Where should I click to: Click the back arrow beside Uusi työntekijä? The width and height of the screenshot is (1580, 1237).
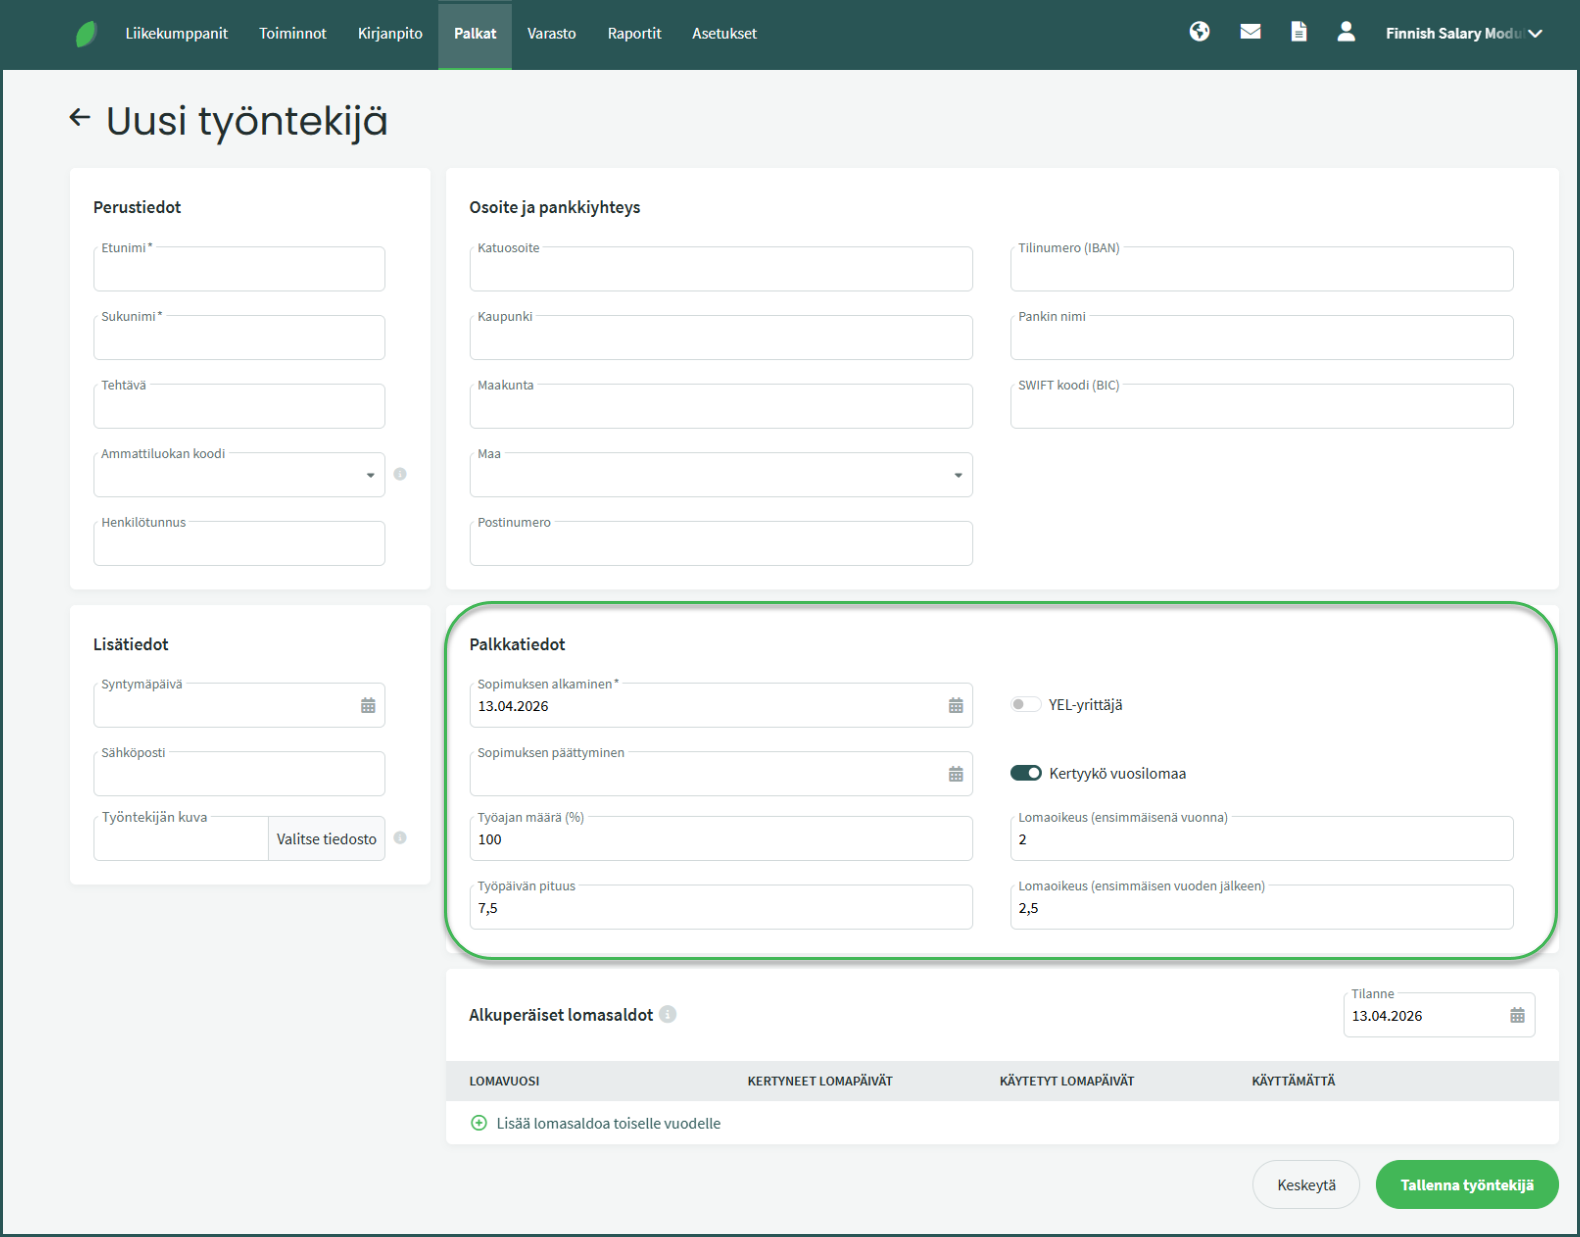pyautogui.click(x=80, y=118)
